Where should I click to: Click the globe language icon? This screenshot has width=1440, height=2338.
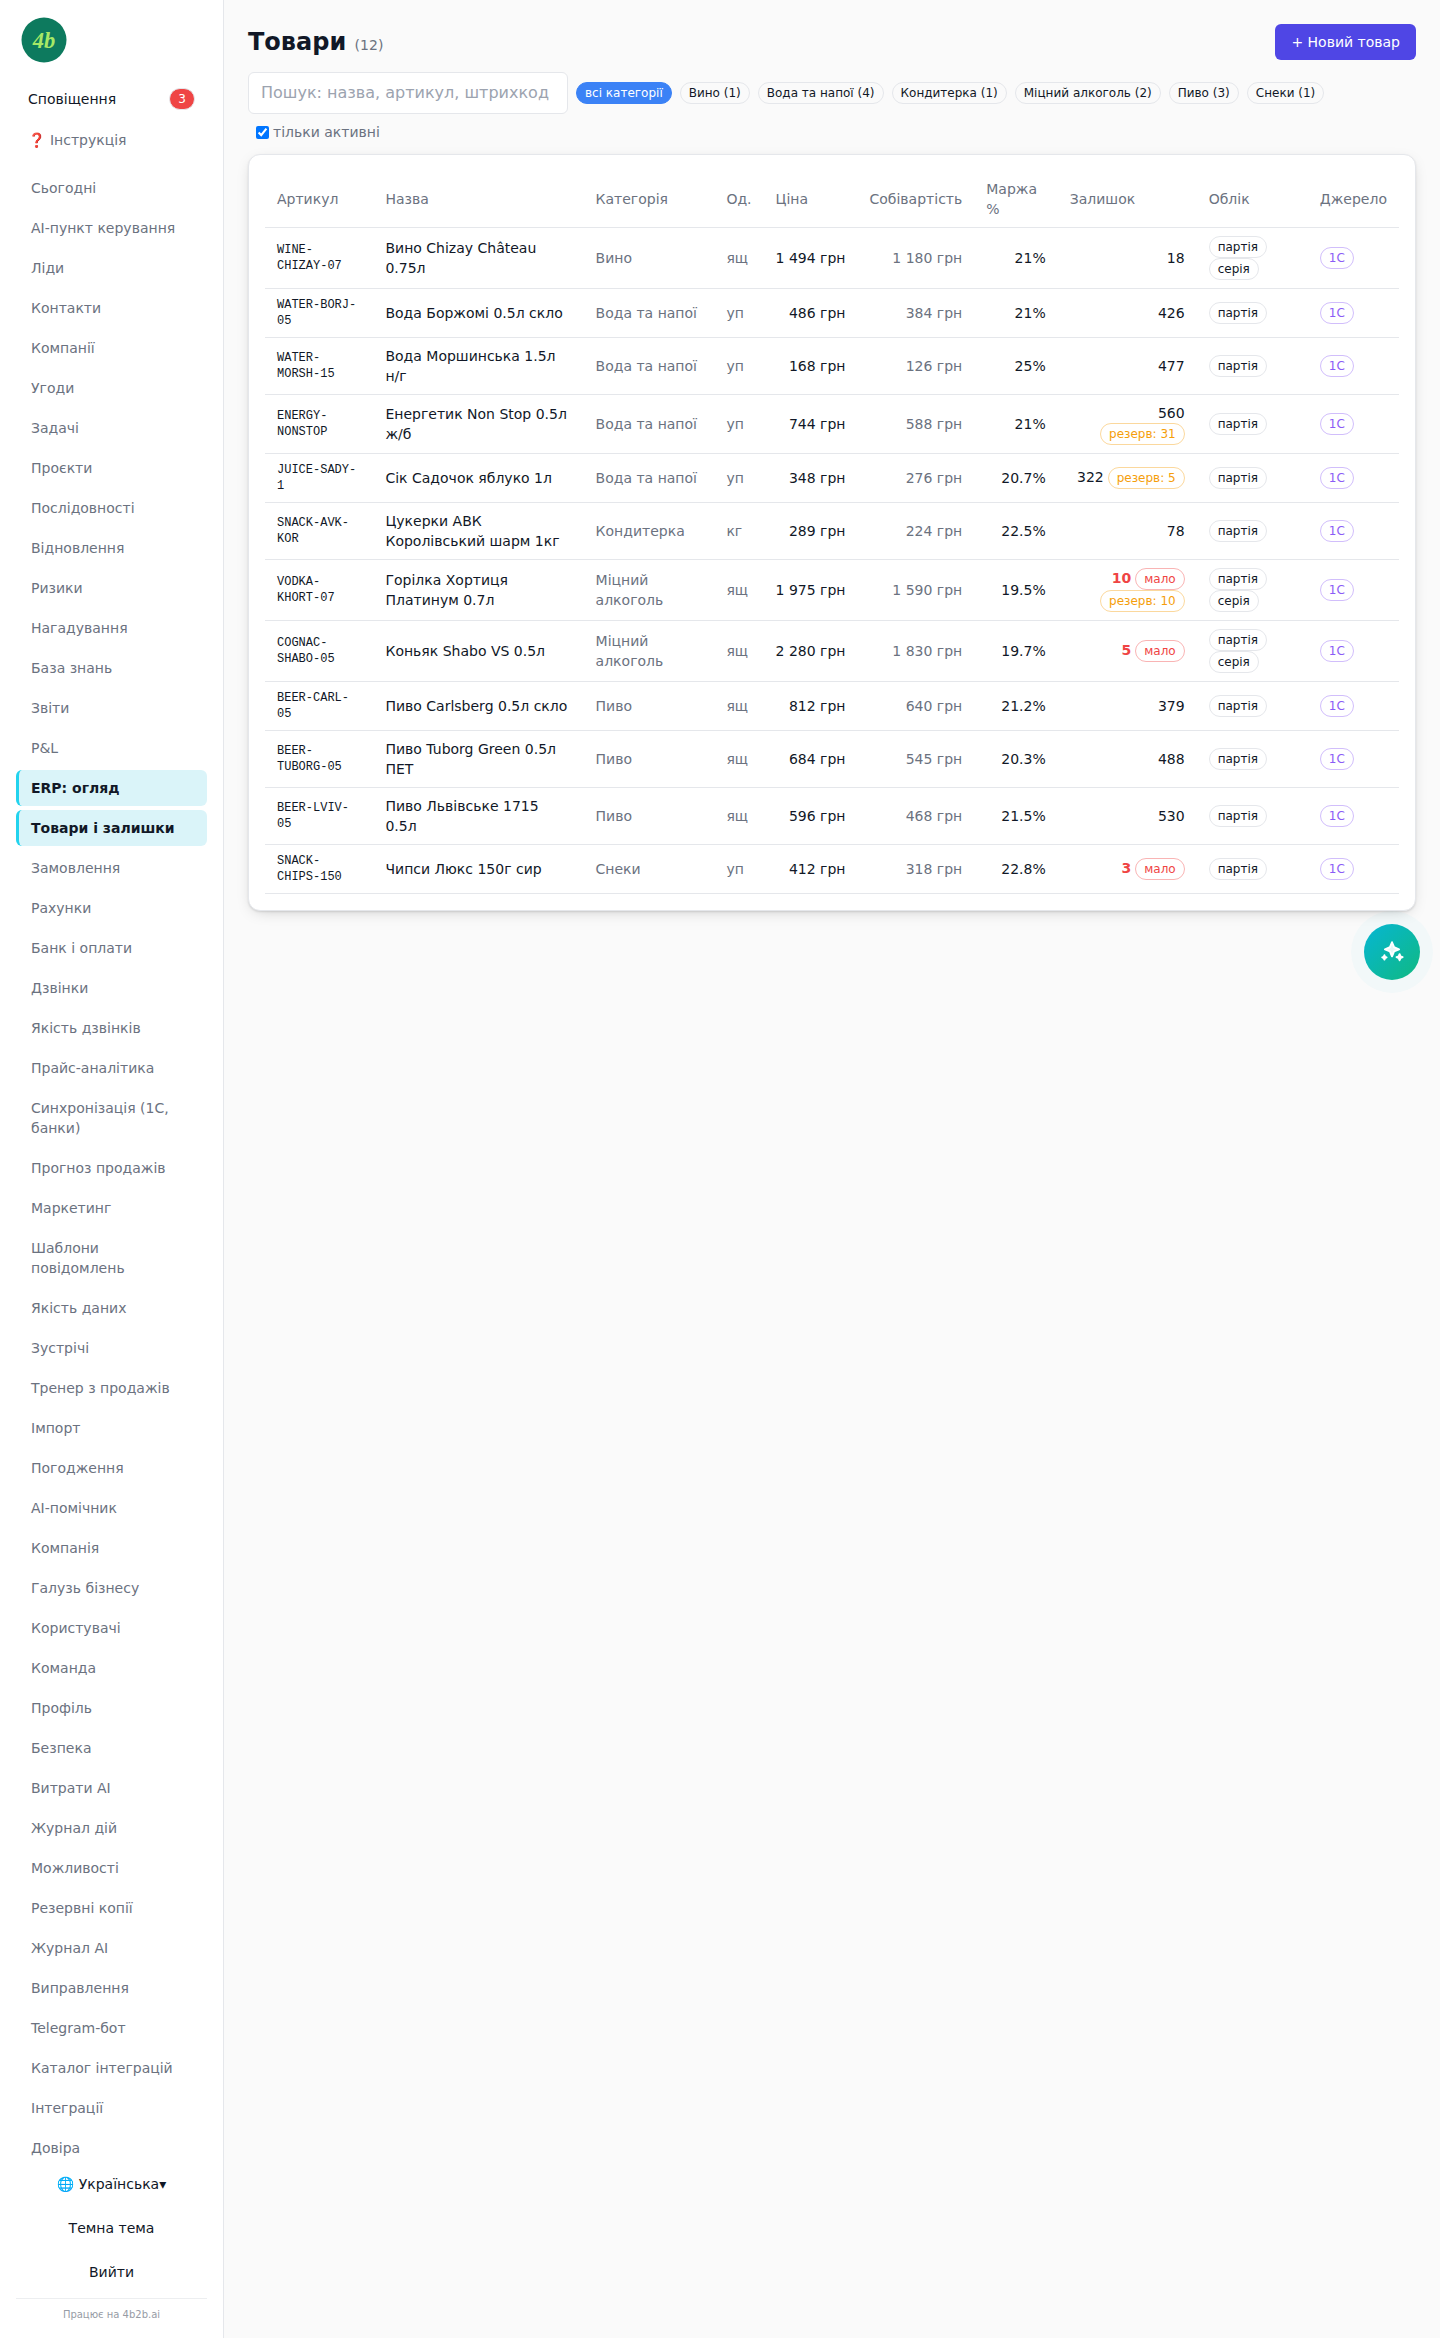[x=65, y=2184]
